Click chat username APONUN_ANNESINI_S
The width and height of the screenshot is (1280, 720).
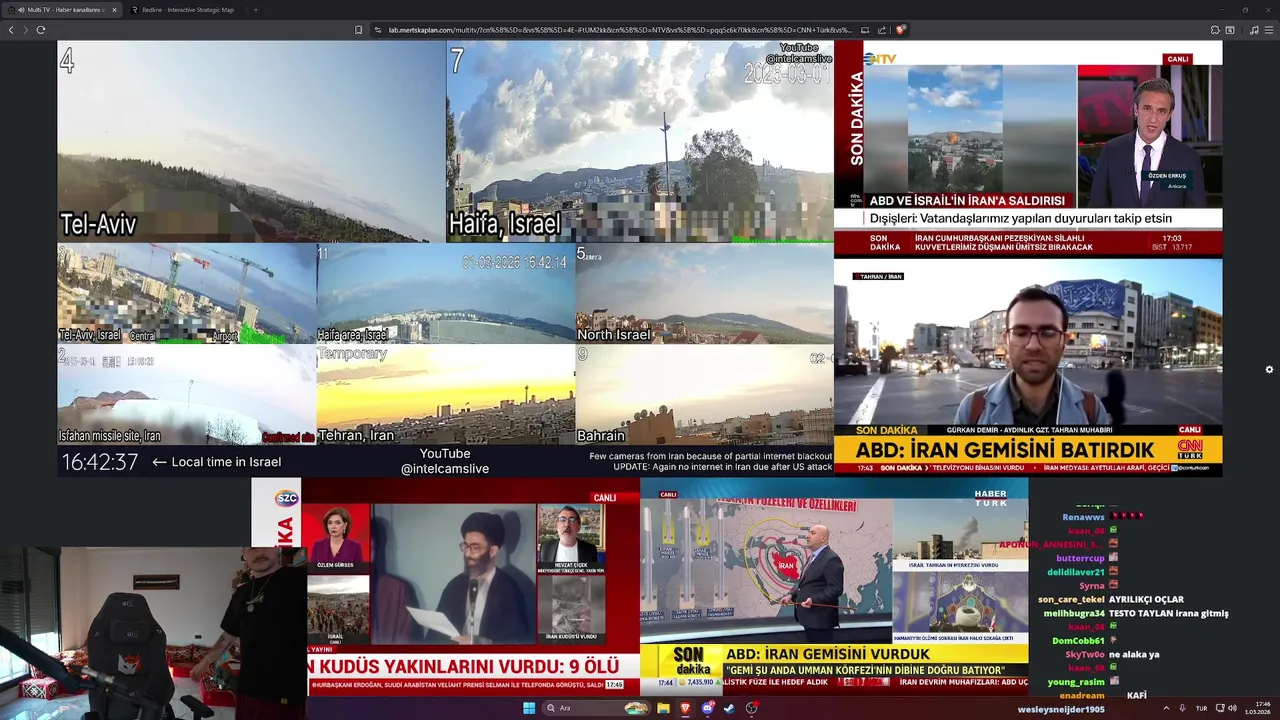[x=1052, y=544]
